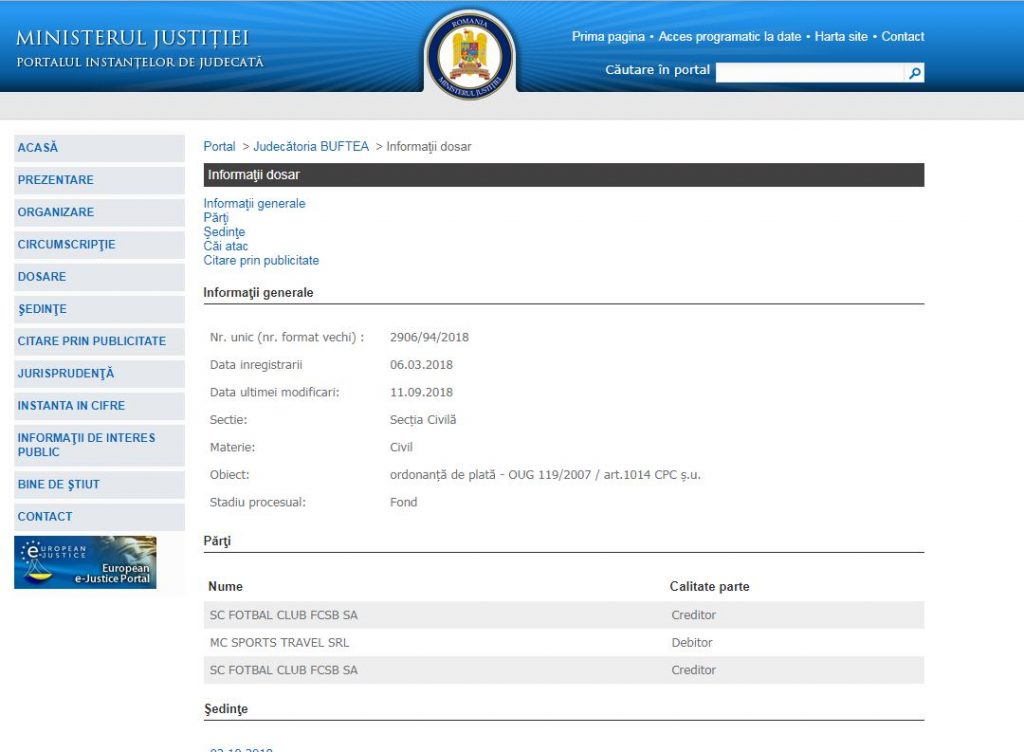Screen dimensions: 1024x752
Task: Click the Ministerul Justitiei coat of arms emblem
Action: coord(470,54)
